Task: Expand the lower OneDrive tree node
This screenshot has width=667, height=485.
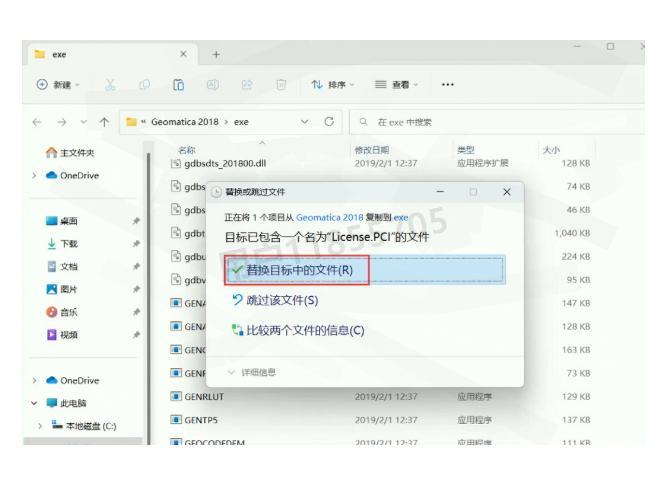Action: 34,380
